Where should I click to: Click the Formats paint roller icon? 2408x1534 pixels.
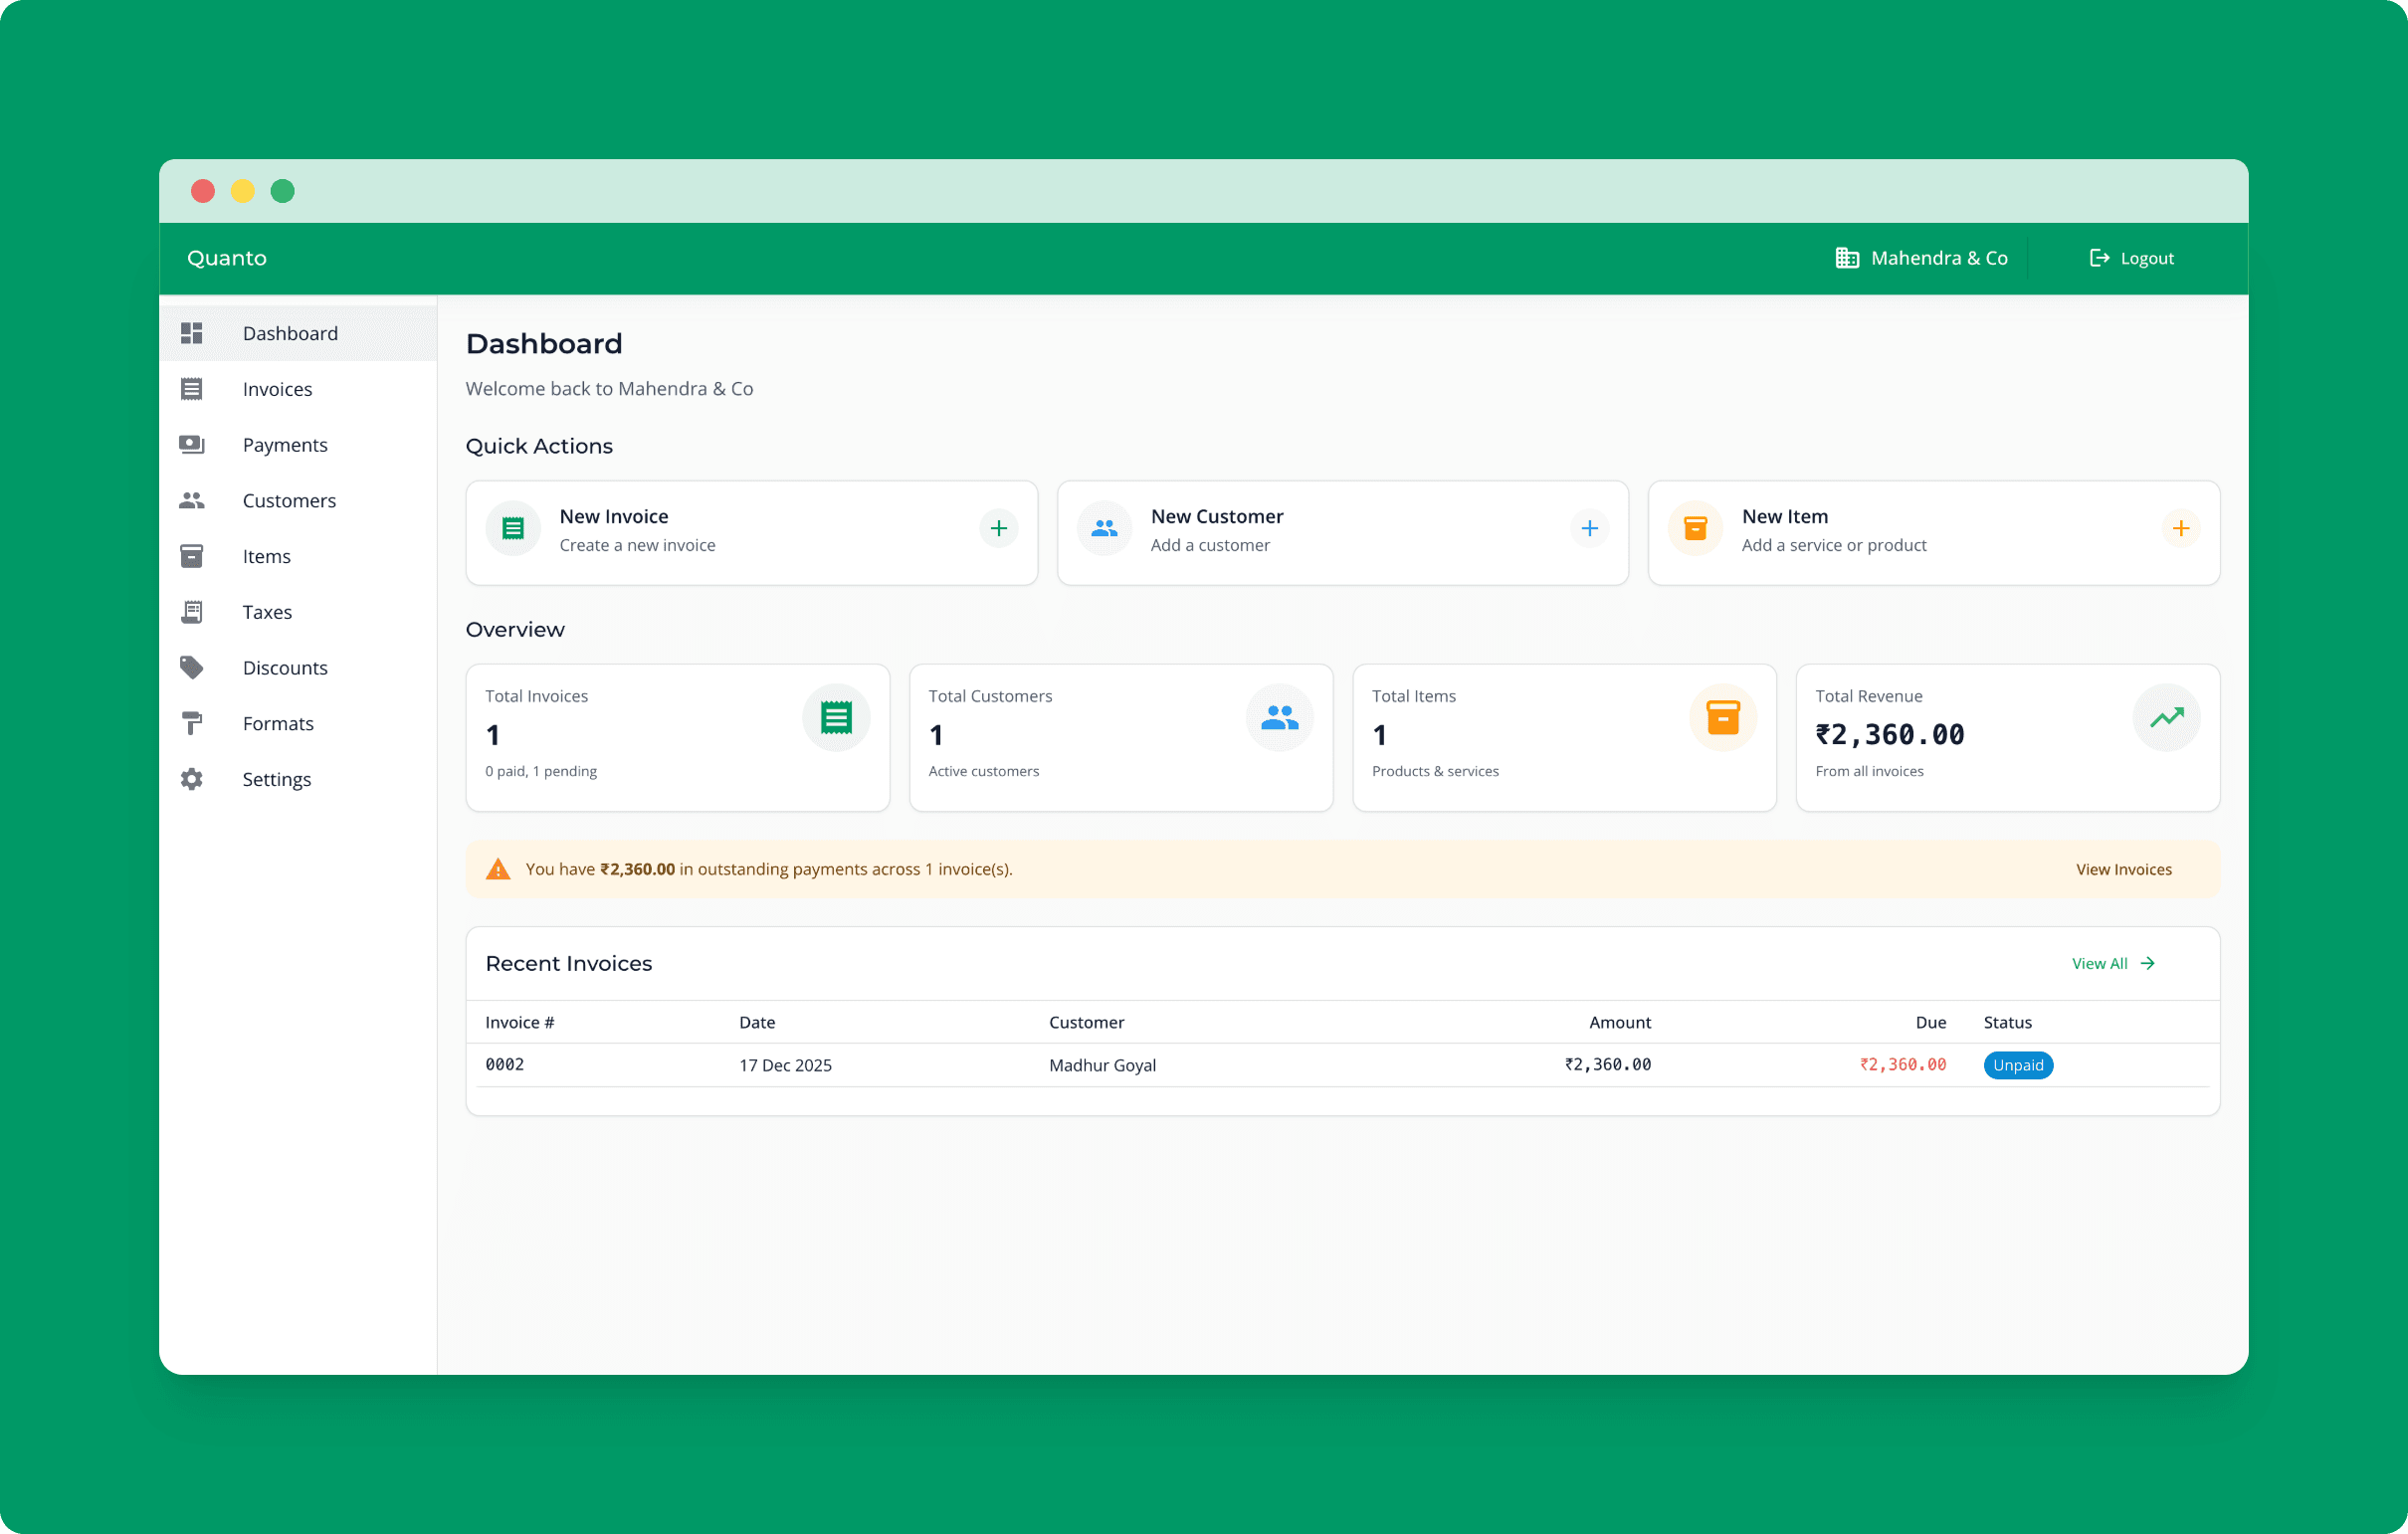pyautogui.click(x=191, y=723)
